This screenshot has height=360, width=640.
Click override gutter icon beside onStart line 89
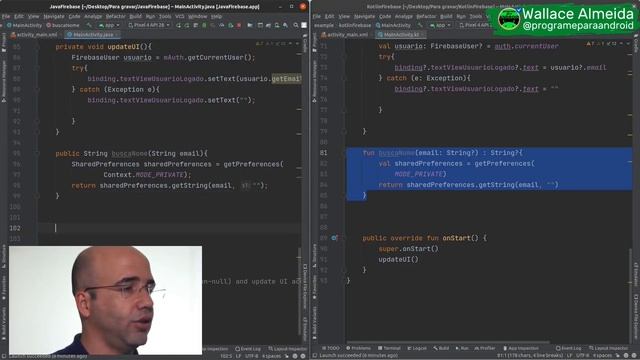point(334,238)
